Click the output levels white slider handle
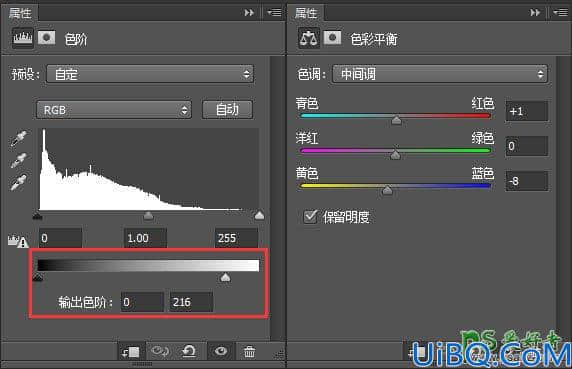Screen dimensions: 572x369 (x=225, y=278)
